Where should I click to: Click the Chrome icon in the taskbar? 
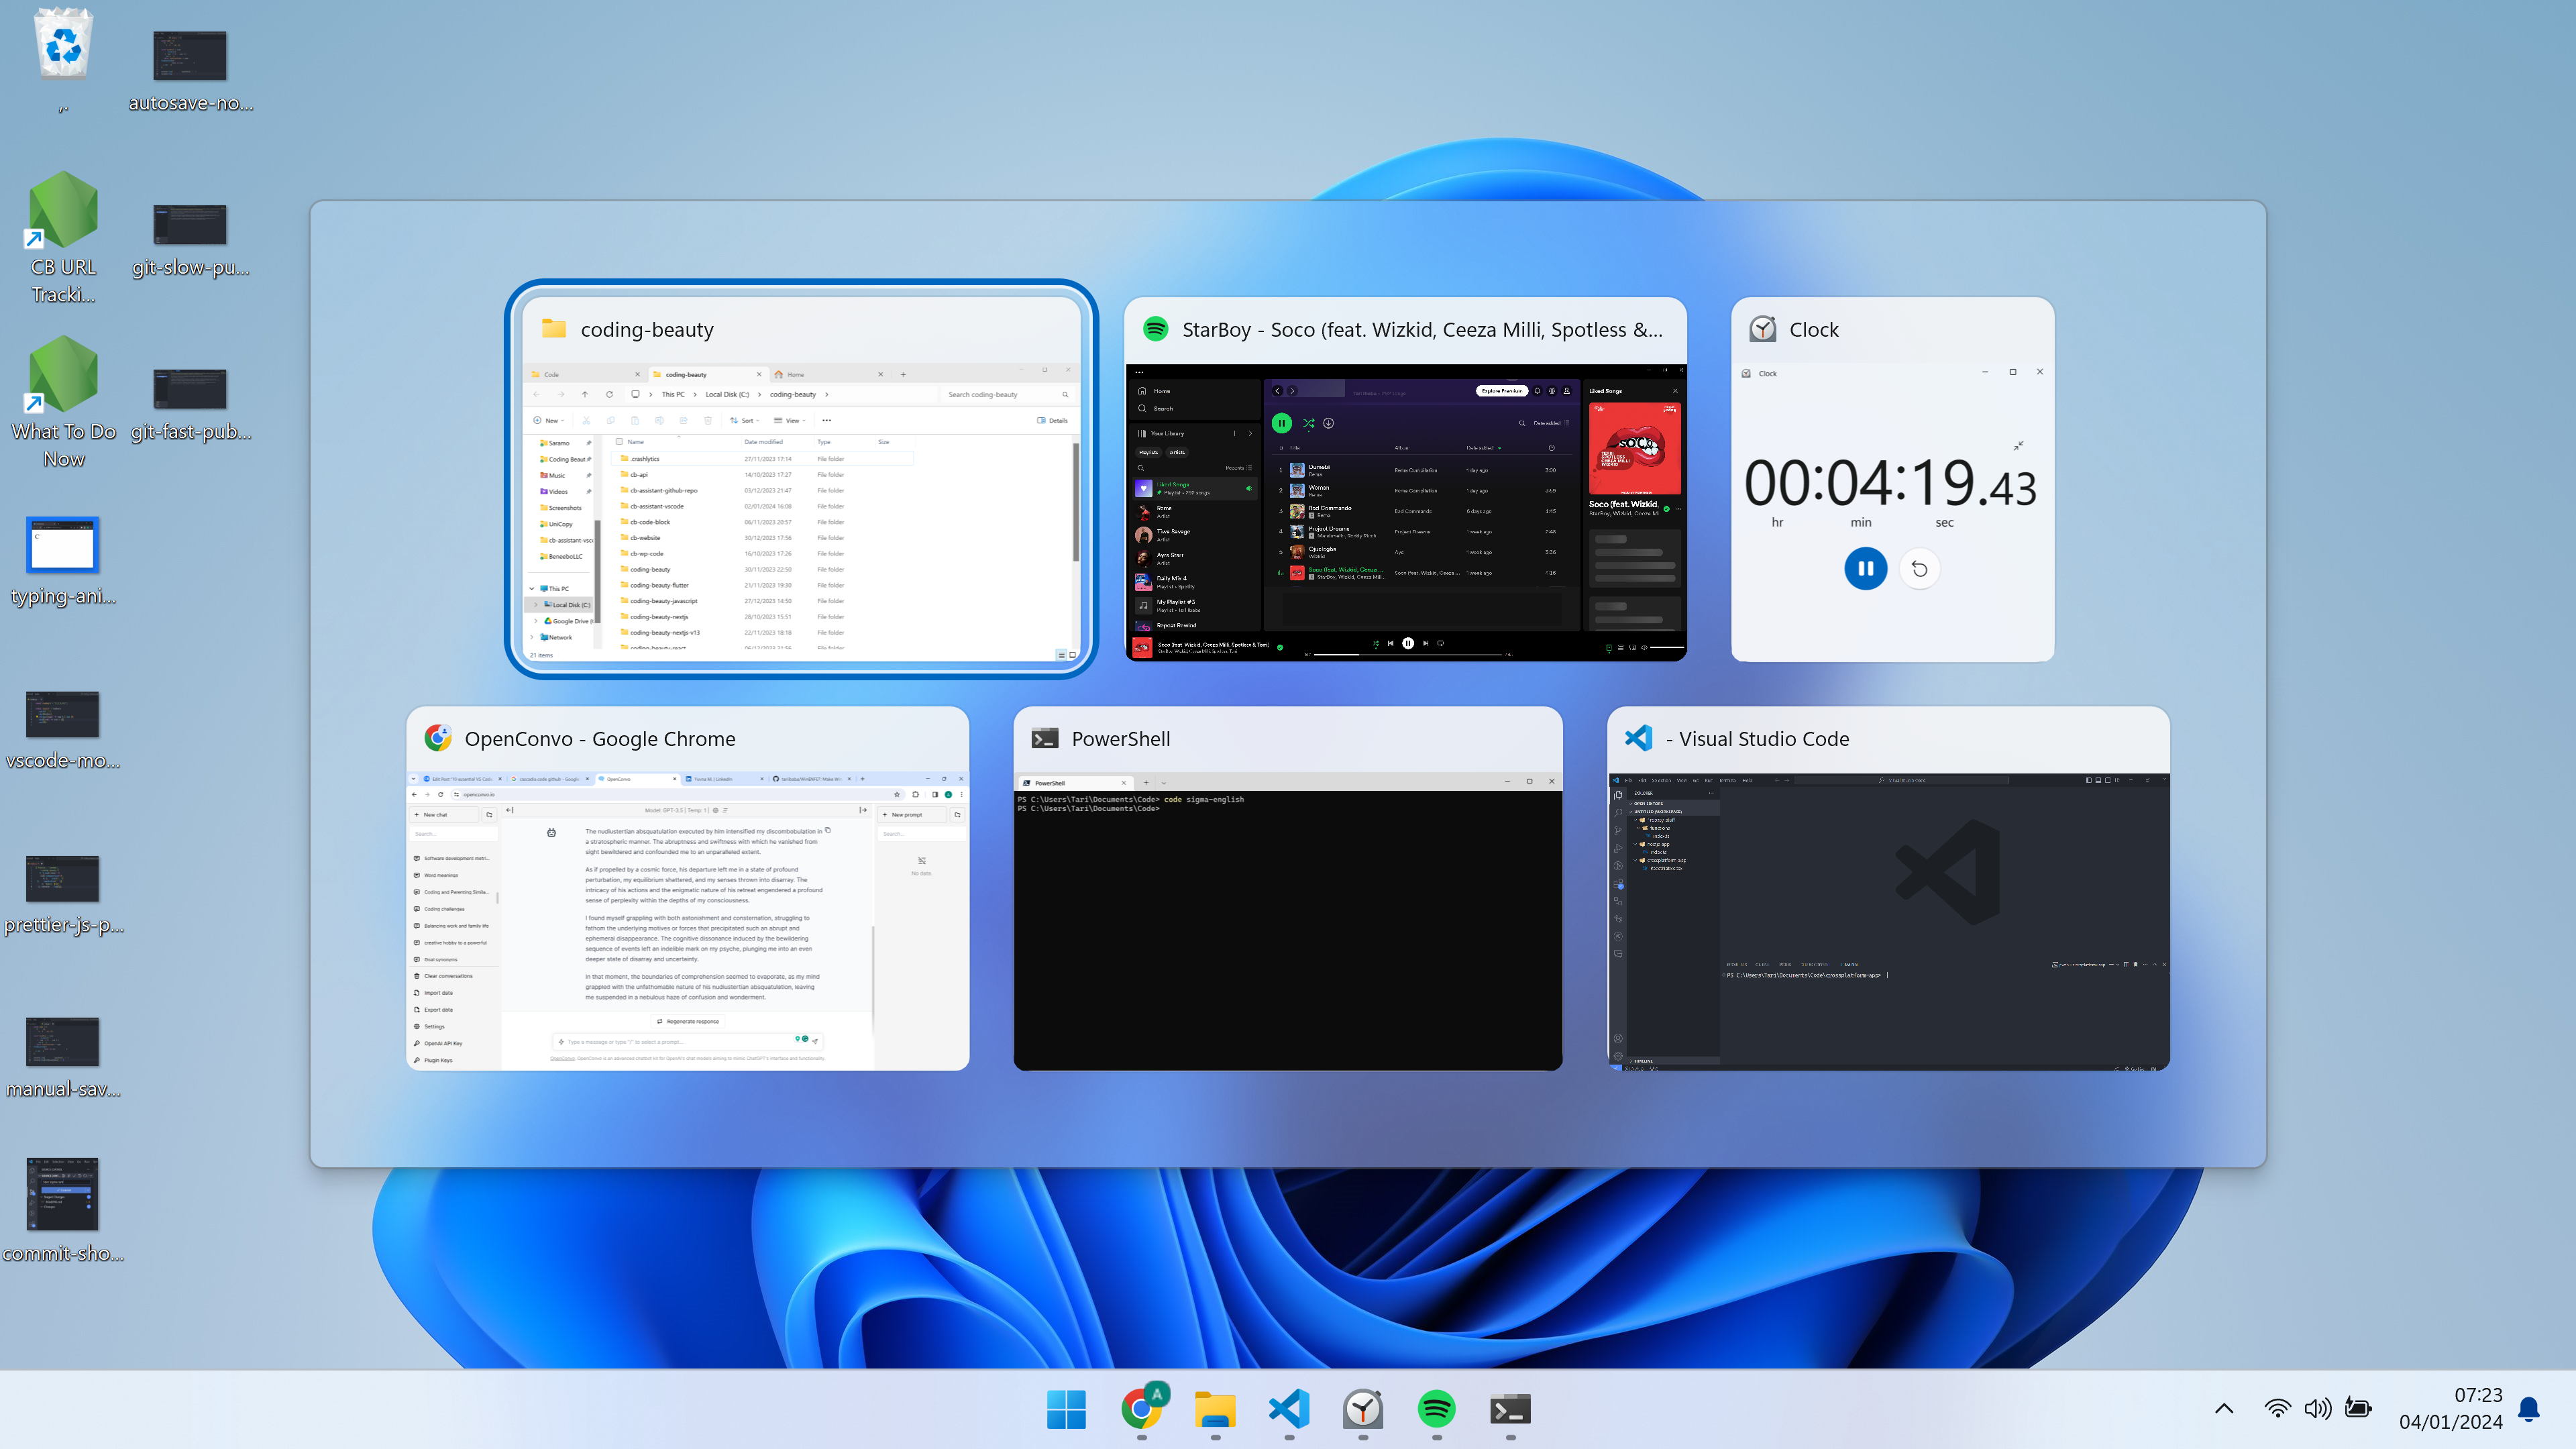click(x=1141, y=1410)
